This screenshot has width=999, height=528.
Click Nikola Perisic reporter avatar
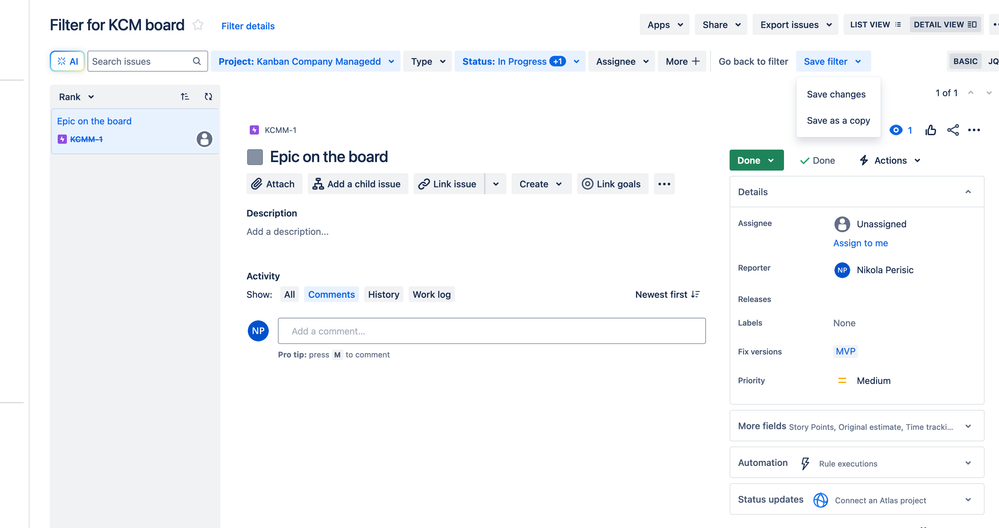[x=842, y=270]
